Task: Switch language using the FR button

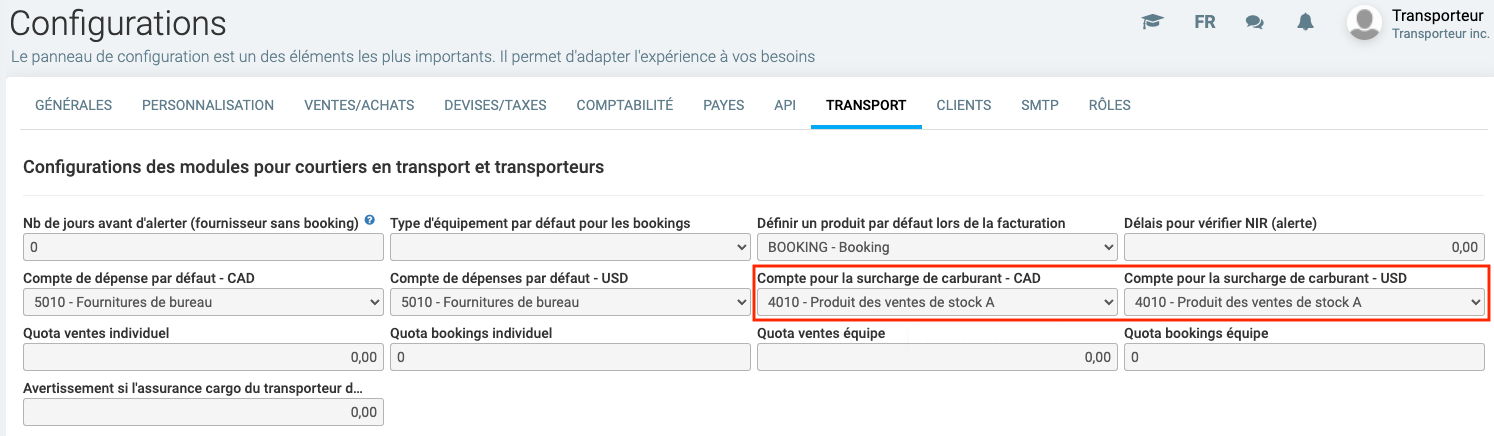Action: (1204, 22)
